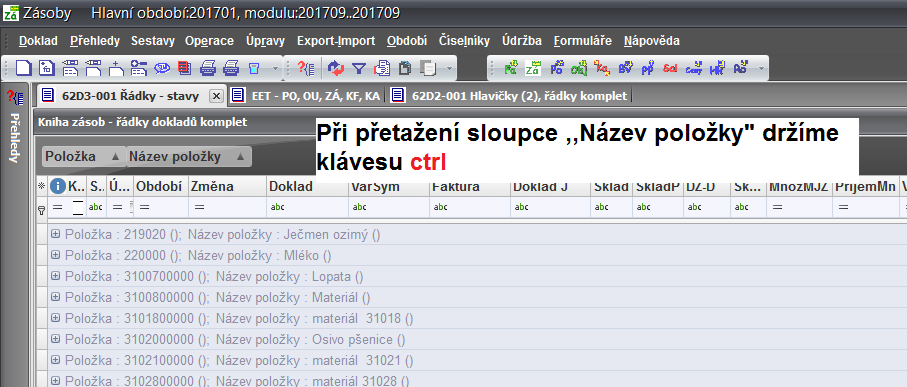The width and height of the screenshot is (907, 387).
Task: Click the question mark icon in left sidebar
Action: pos(14,98)
